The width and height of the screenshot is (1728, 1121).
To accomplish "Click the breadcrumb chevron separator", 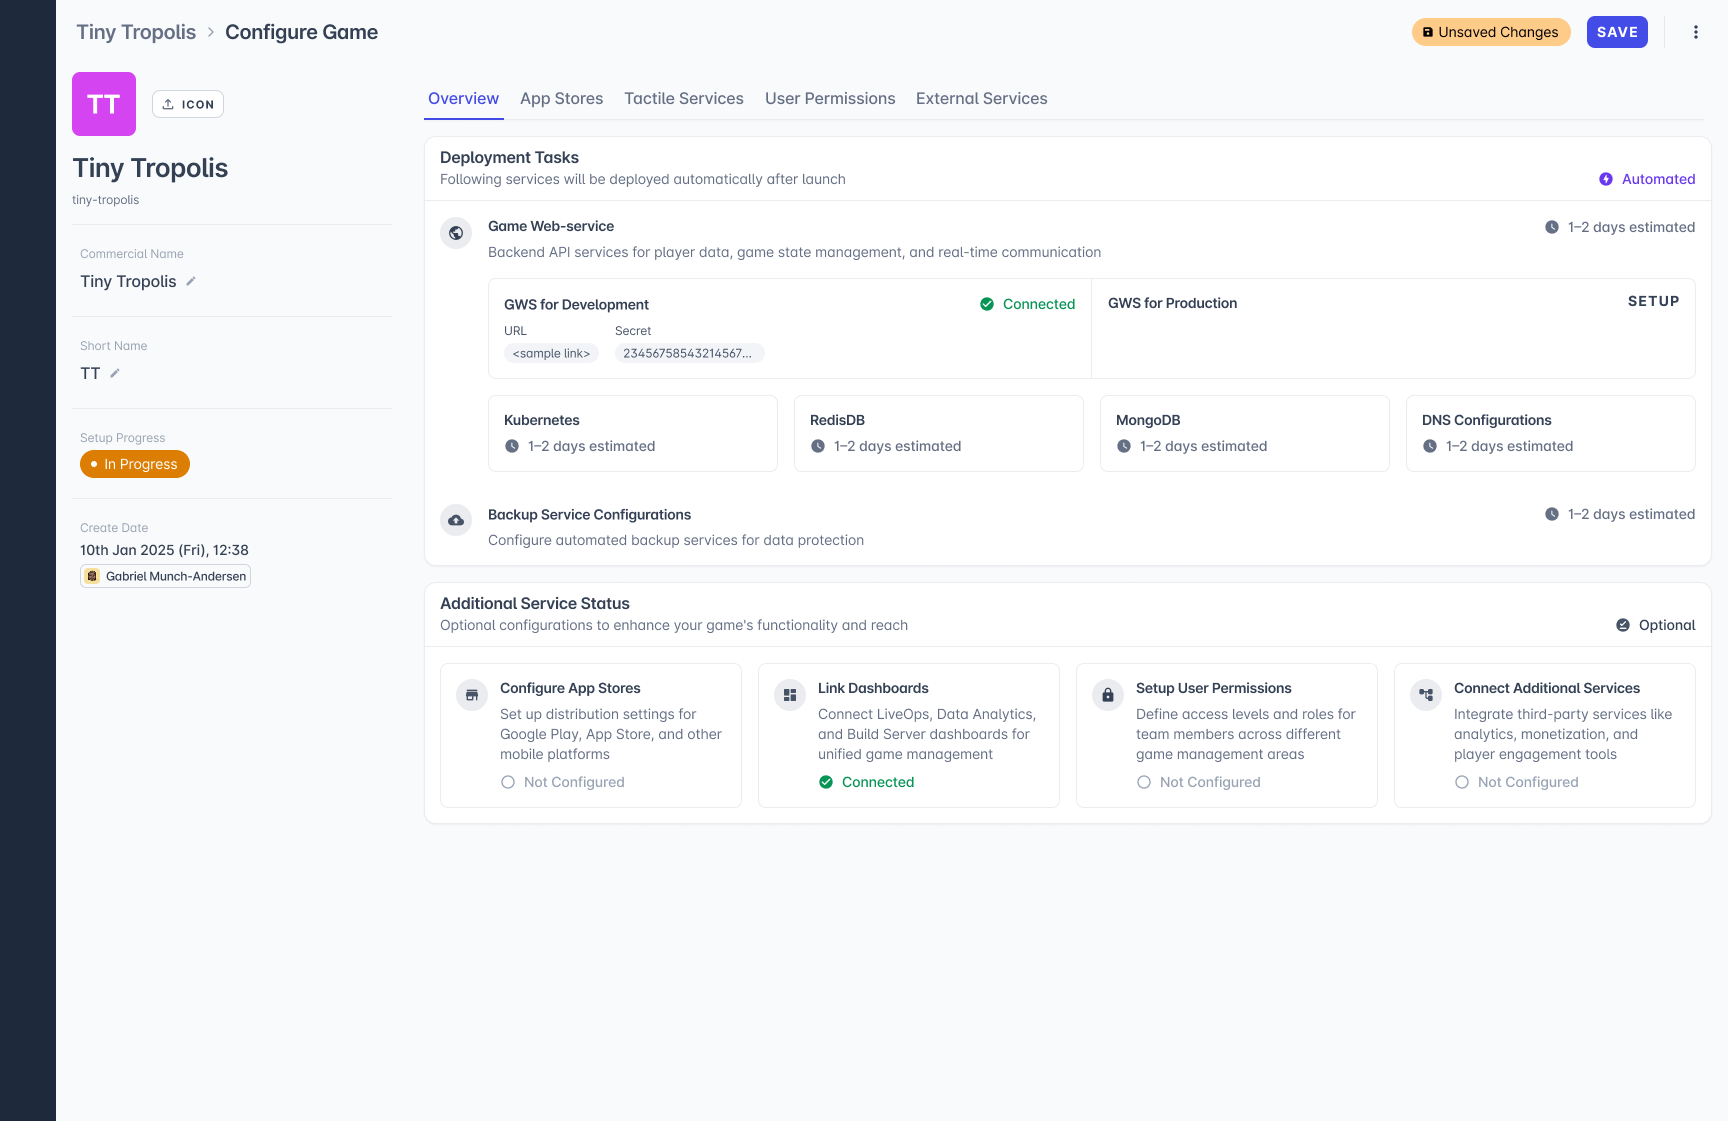I will (211, 32).
